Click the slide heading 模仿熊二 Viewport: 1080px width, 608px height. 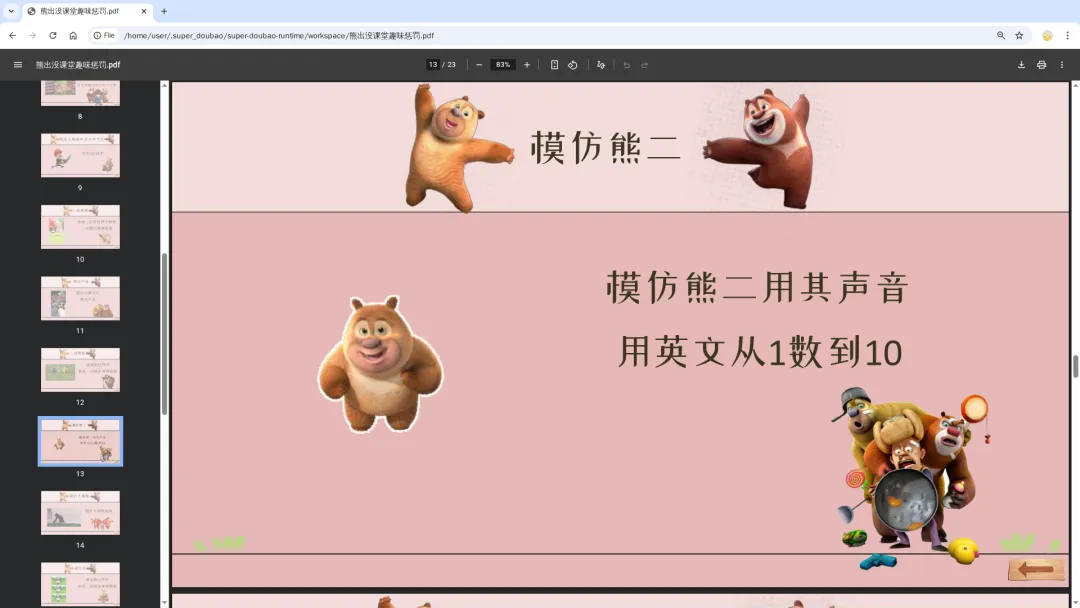pyautogui.click(x=605, y=147)
